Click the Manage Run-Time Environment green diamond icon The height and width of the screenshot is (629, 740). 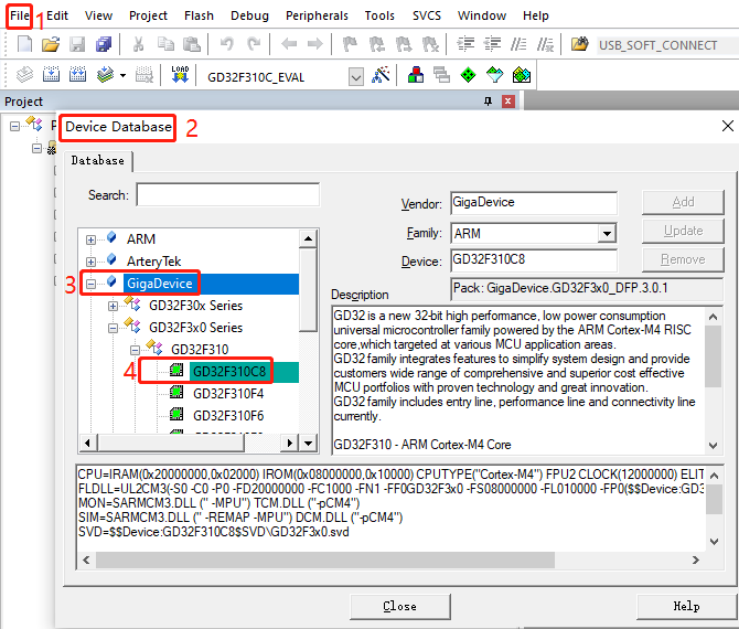[x=468, y=76]
